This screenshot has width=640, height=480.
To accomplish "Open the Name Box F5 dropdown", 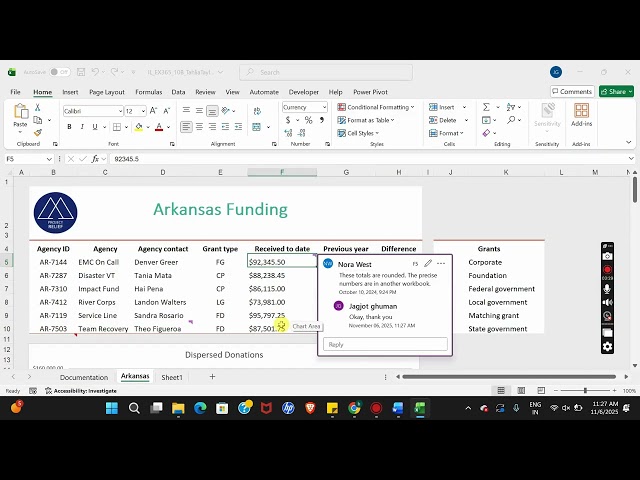I will coord(49,159).
